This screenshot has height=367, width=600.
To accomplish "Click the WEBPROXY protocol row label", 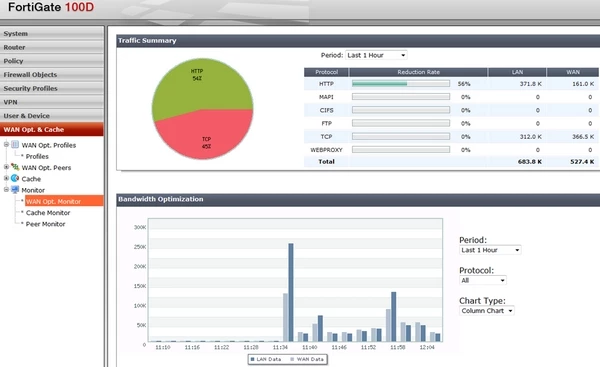I will click(x=326, y=150).
